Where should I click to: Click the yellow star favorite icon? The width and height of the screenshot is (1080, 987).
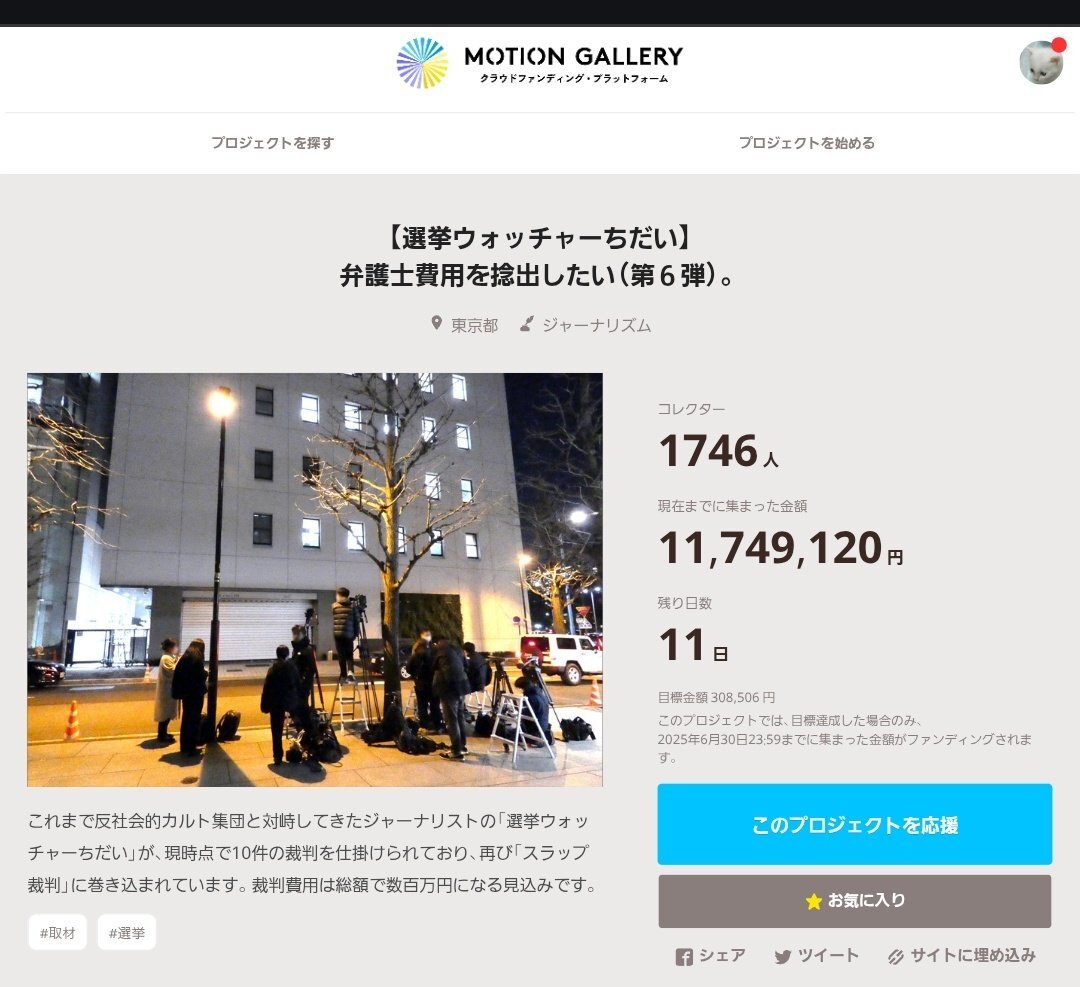(x=813, y=901)
